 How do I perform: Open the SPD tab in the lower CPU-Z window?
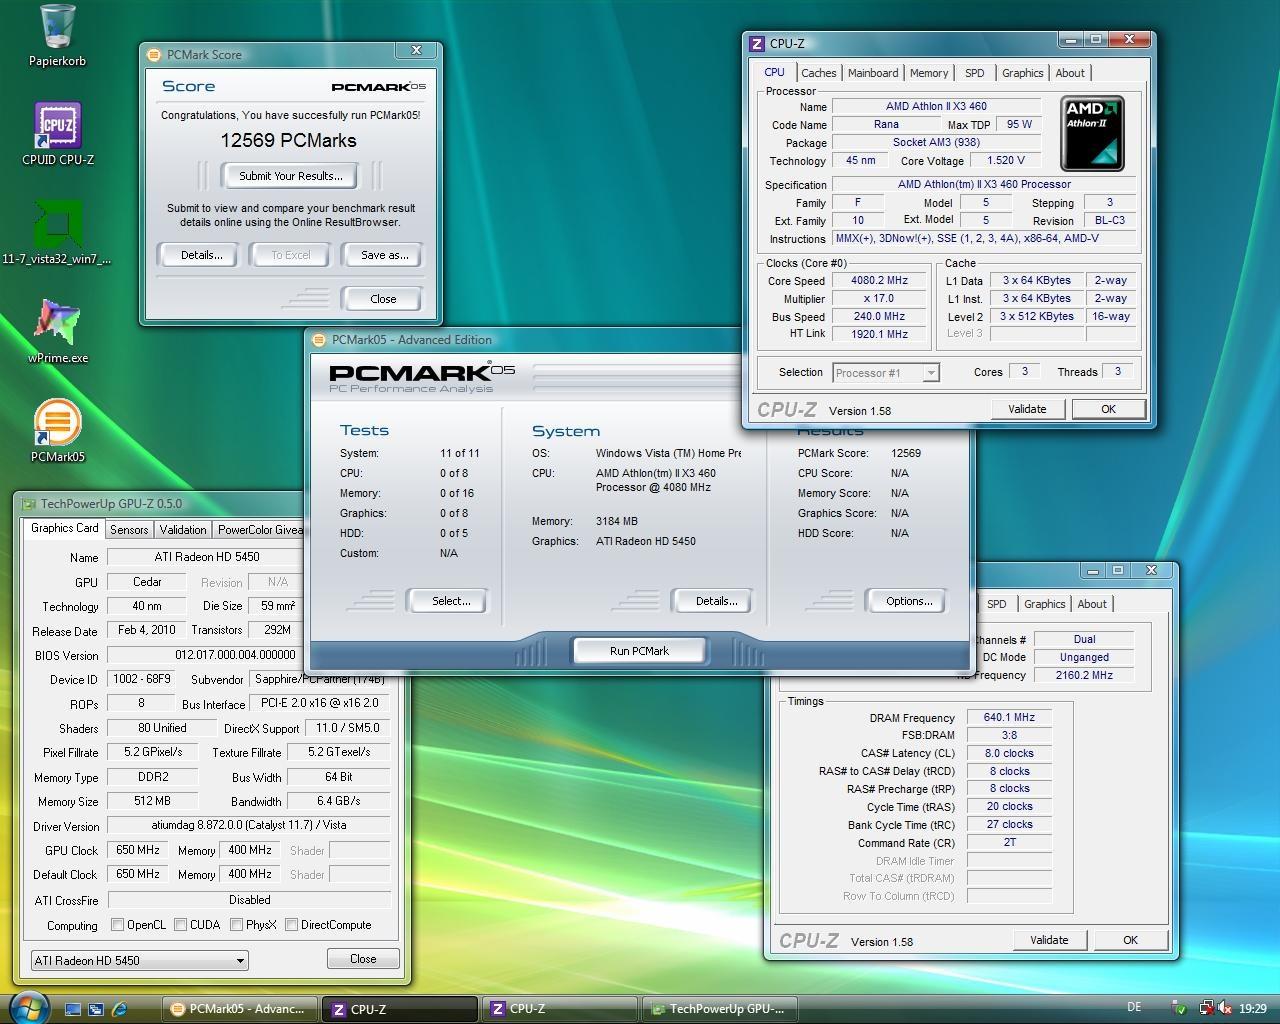pyautogui.click(x=996, y=604)
